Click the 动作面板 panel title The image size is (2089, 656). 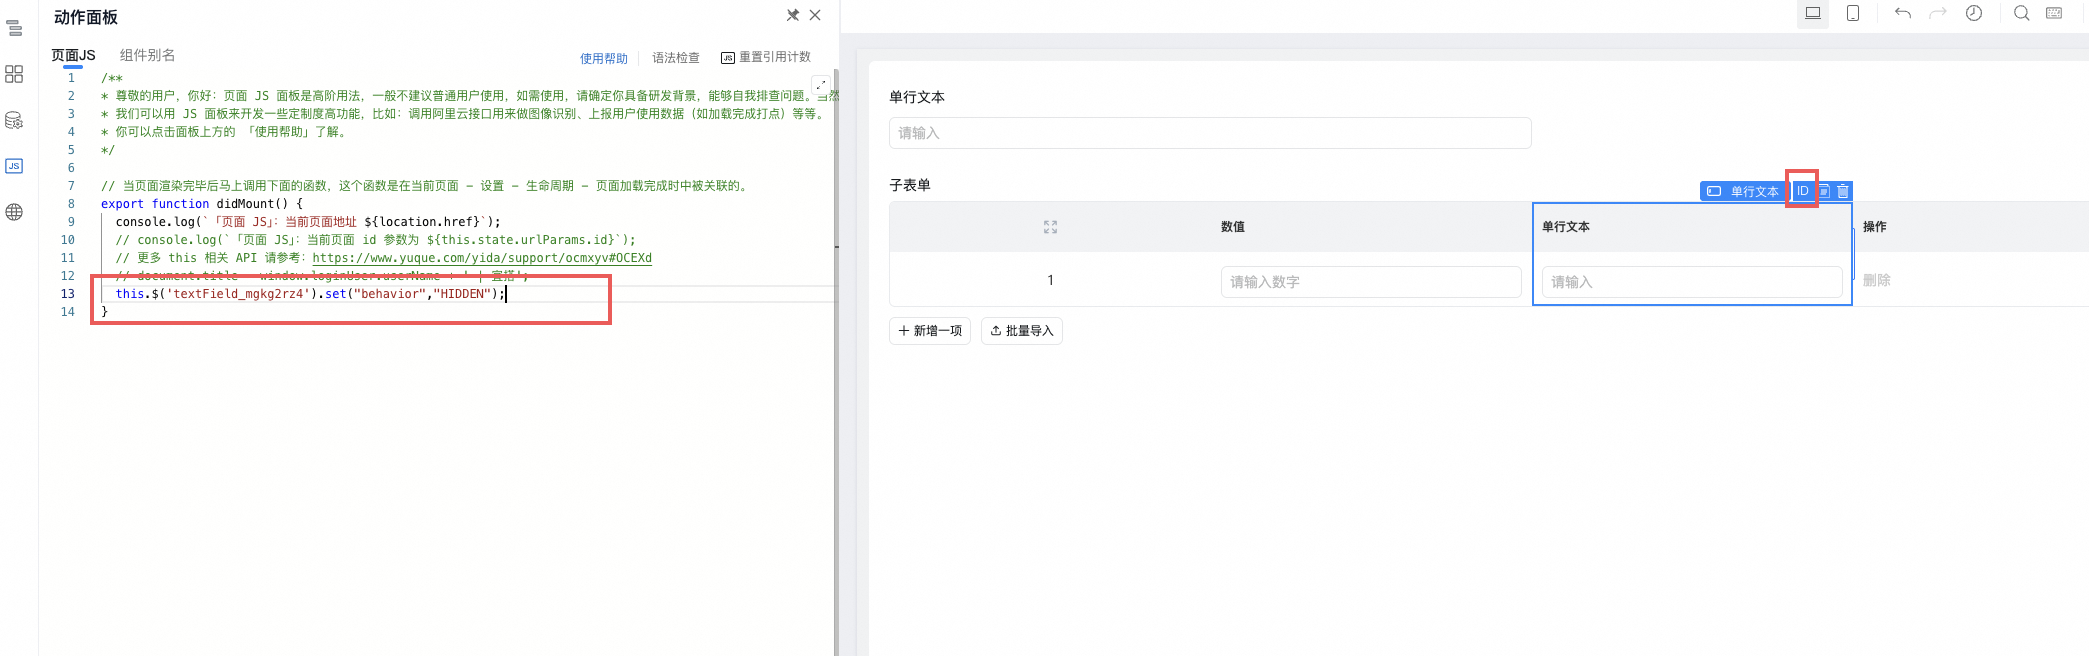(x=86, y=17)
